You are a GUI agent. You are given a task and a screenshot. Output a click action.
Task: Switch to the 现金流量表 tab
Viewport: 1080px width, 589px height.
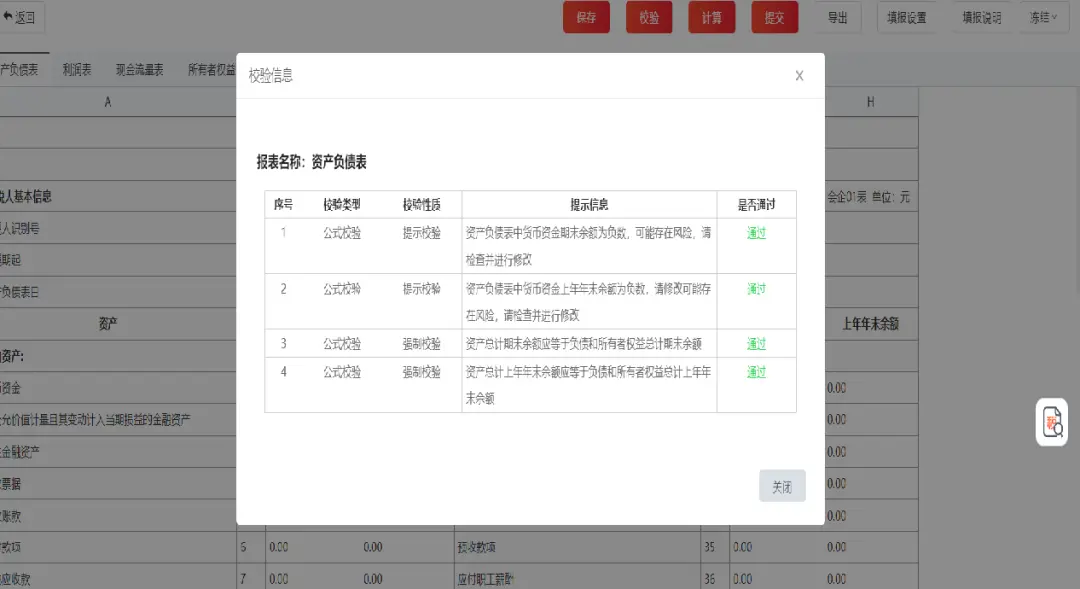[x=139, y=70]
